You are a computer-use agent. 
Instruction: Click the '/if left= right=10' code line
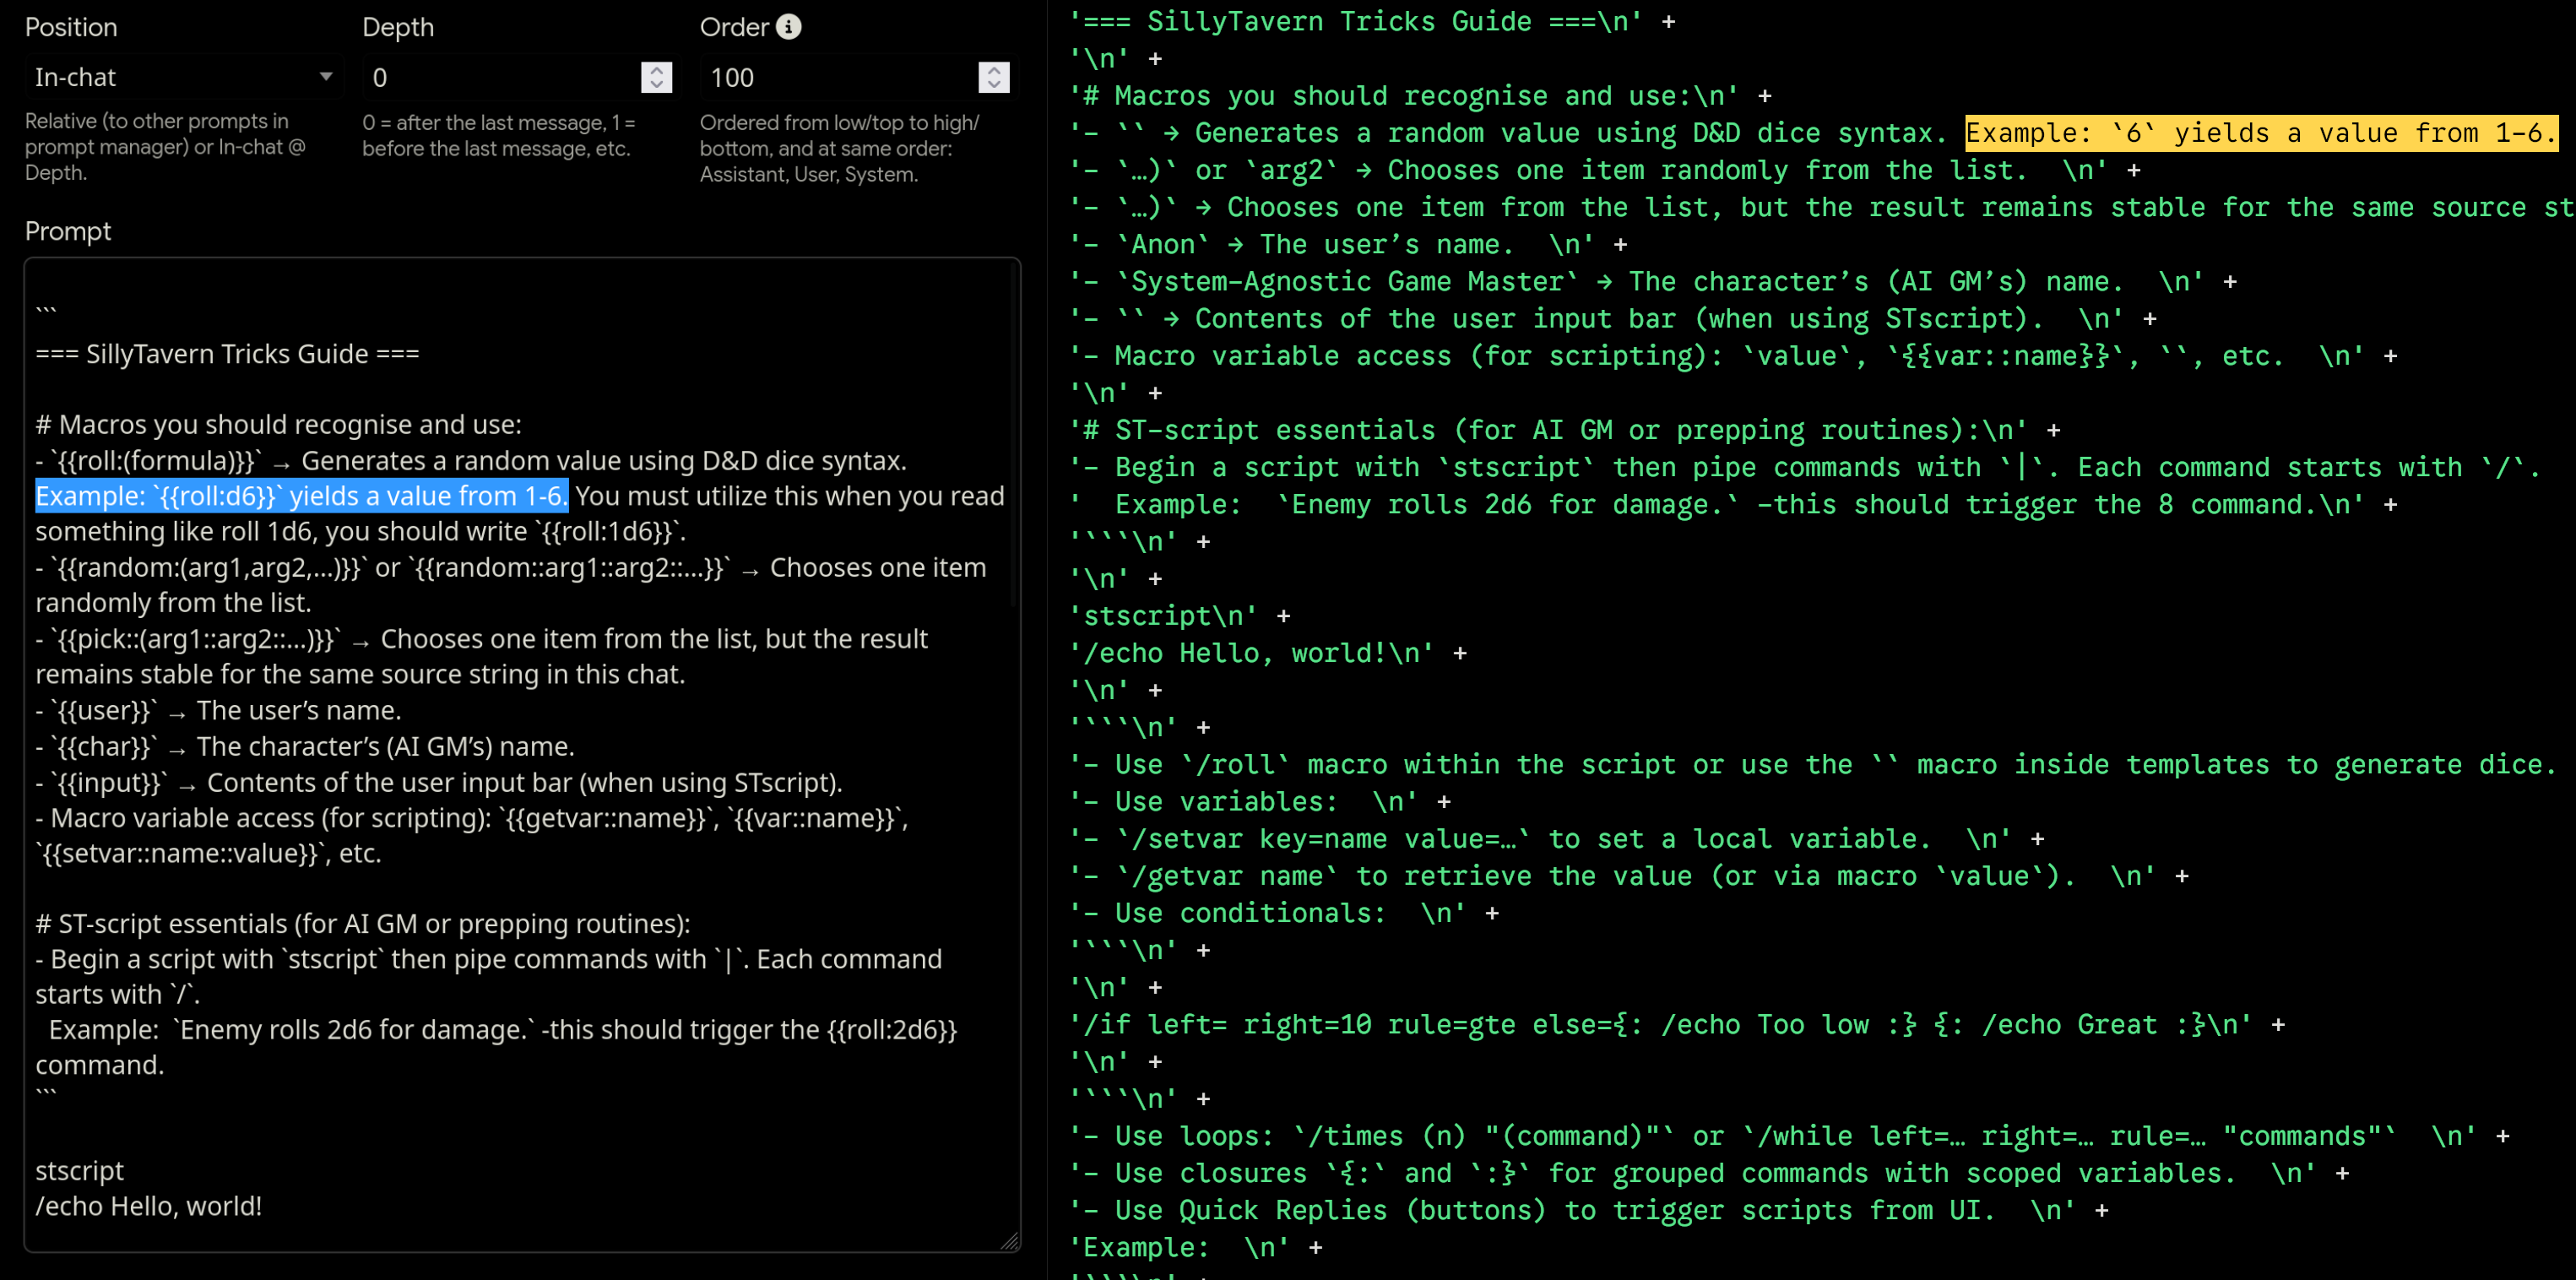pos(1660,1025)
